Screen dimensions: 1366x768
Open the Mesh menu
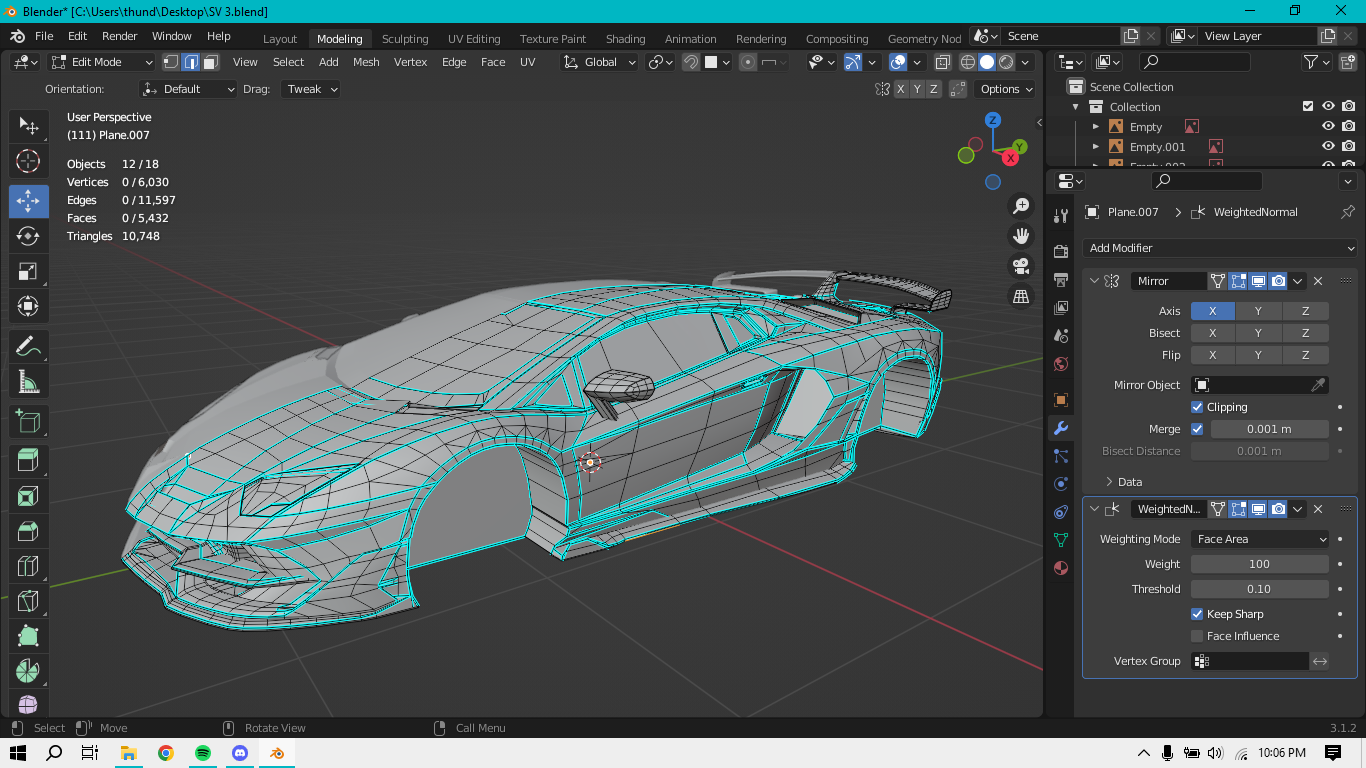pyautogui.click(x=366, y=62)
